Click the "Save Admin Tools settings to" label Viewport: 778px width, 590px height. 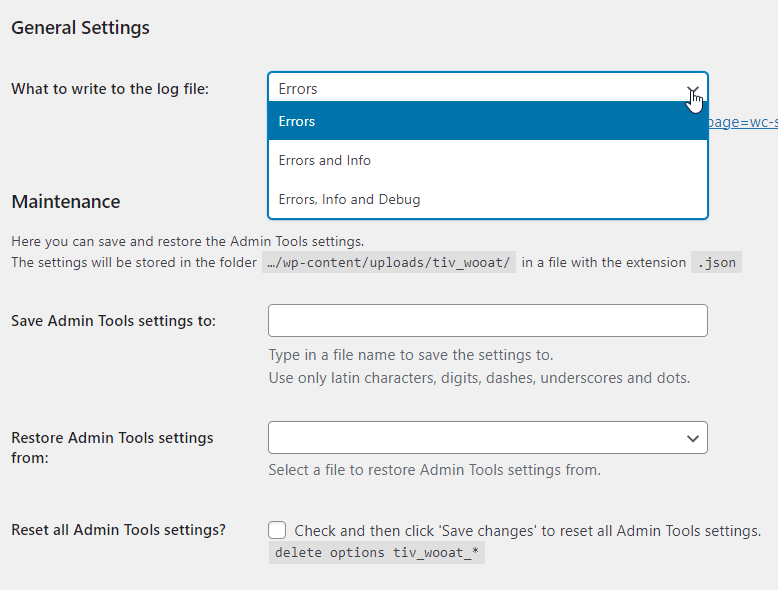coord(113,321)
